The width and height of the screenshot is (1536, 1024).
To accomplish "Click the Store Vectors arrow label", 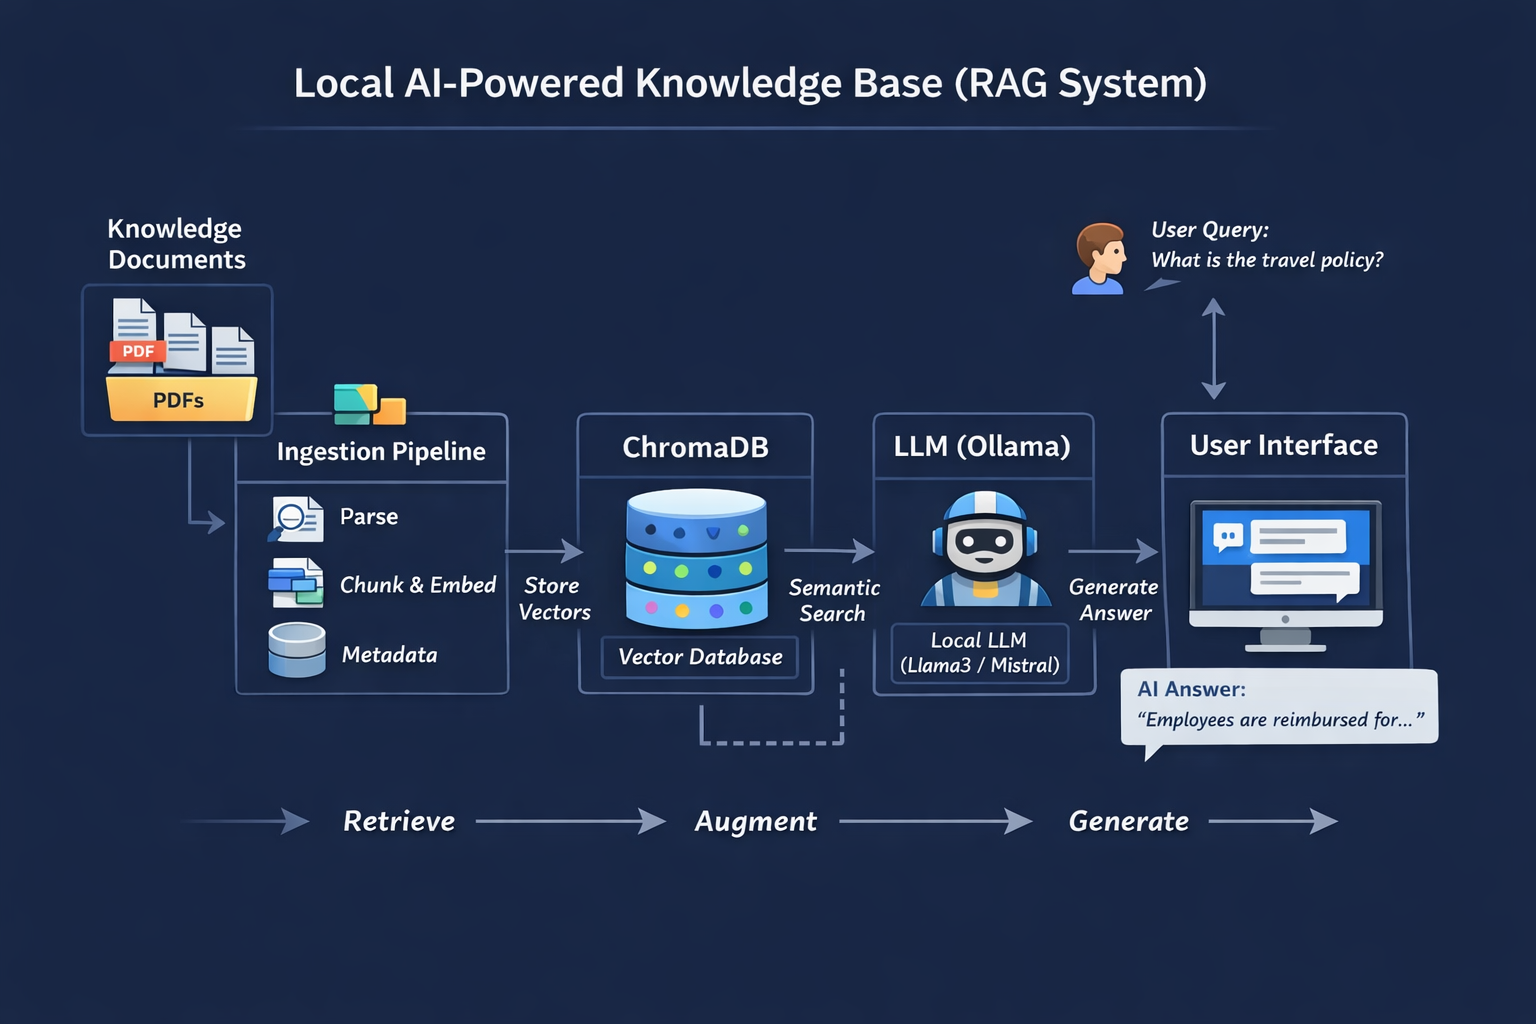I will coord(554,599).
